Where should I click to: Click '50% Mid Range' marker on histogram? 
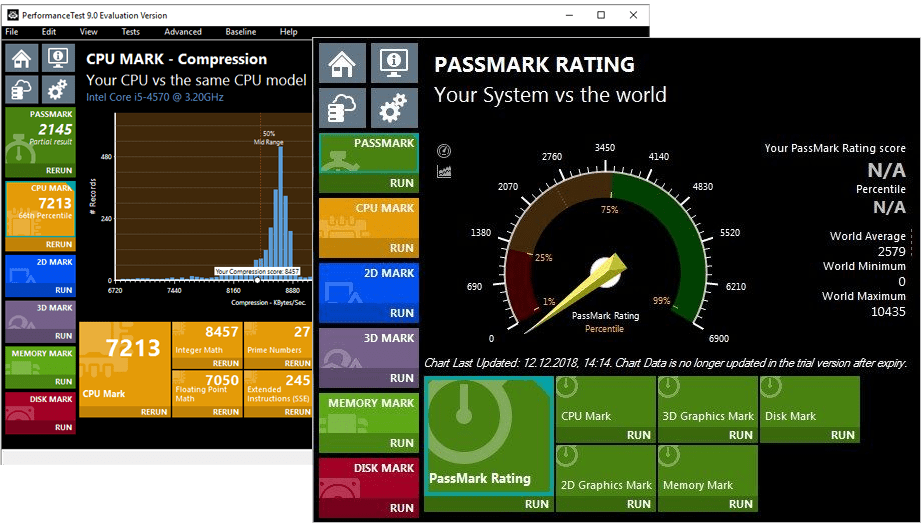point(268,138)
